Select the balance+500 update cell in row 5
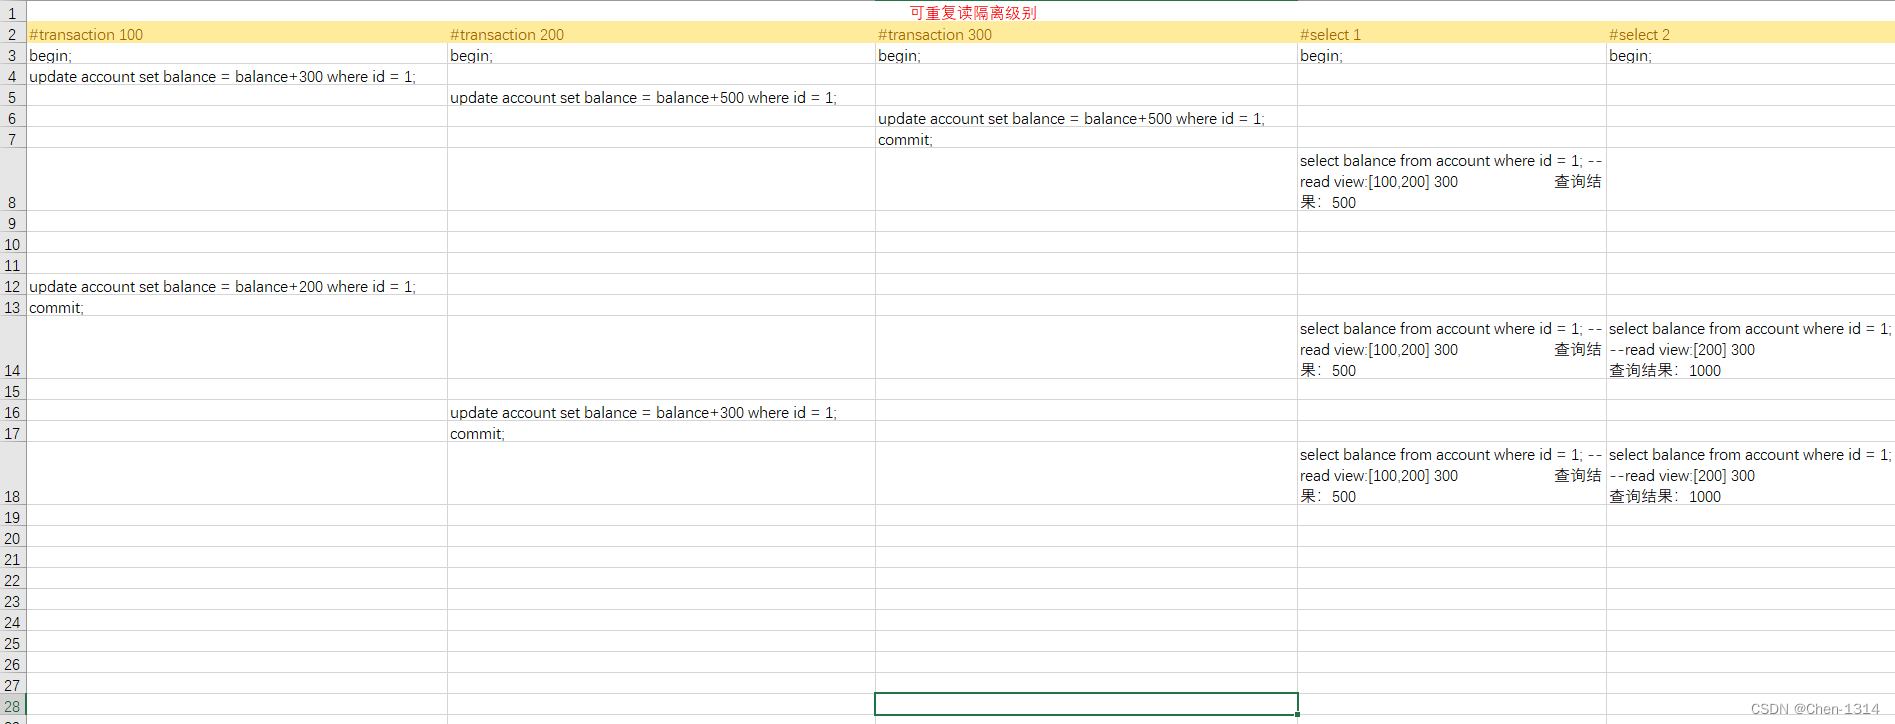The image size is (1895, 724). tap(661, 96)
